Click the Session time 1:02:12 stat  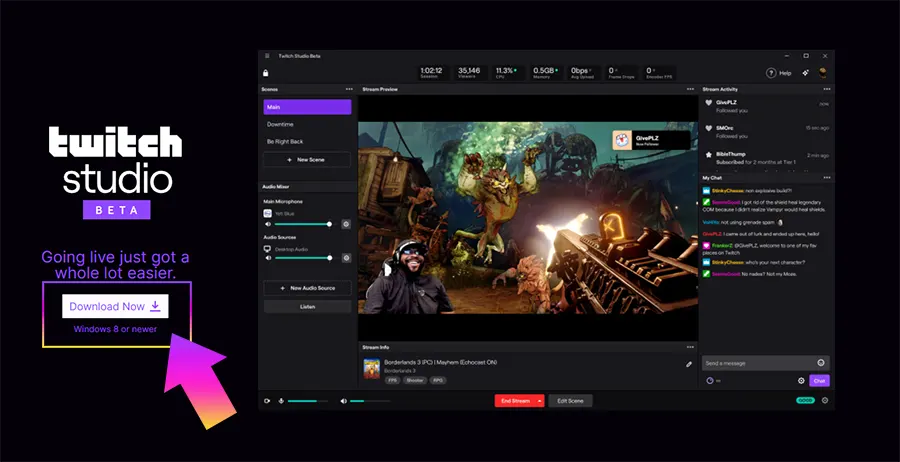[x=431, y=72]
